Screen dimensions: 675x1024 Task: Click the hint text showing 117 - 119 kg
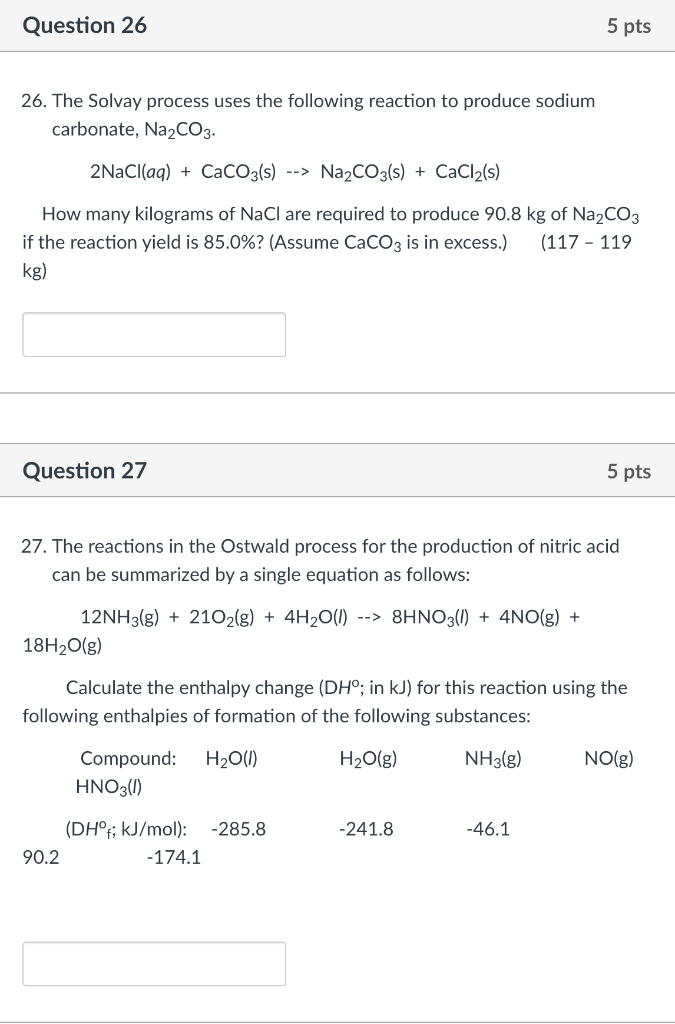[586, 241]
